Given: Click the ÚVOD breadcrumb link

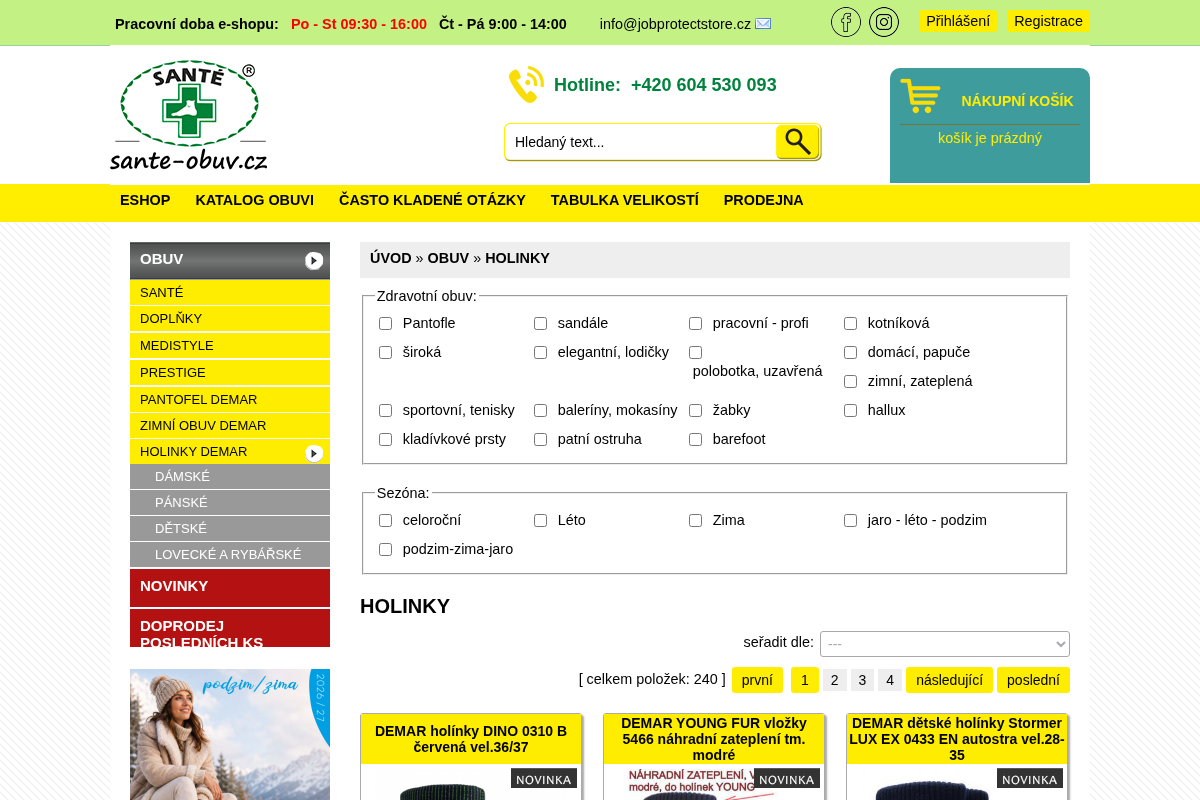Looking at the screenshot, I should pos(391,258).
